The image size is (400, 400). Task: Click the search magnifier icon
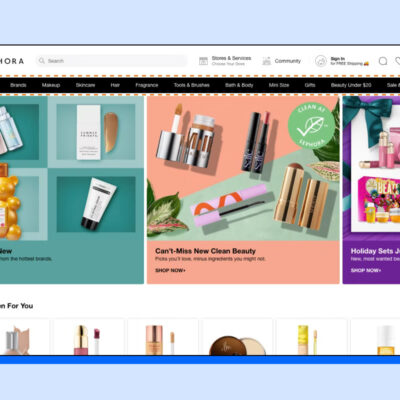click(42, 61)
